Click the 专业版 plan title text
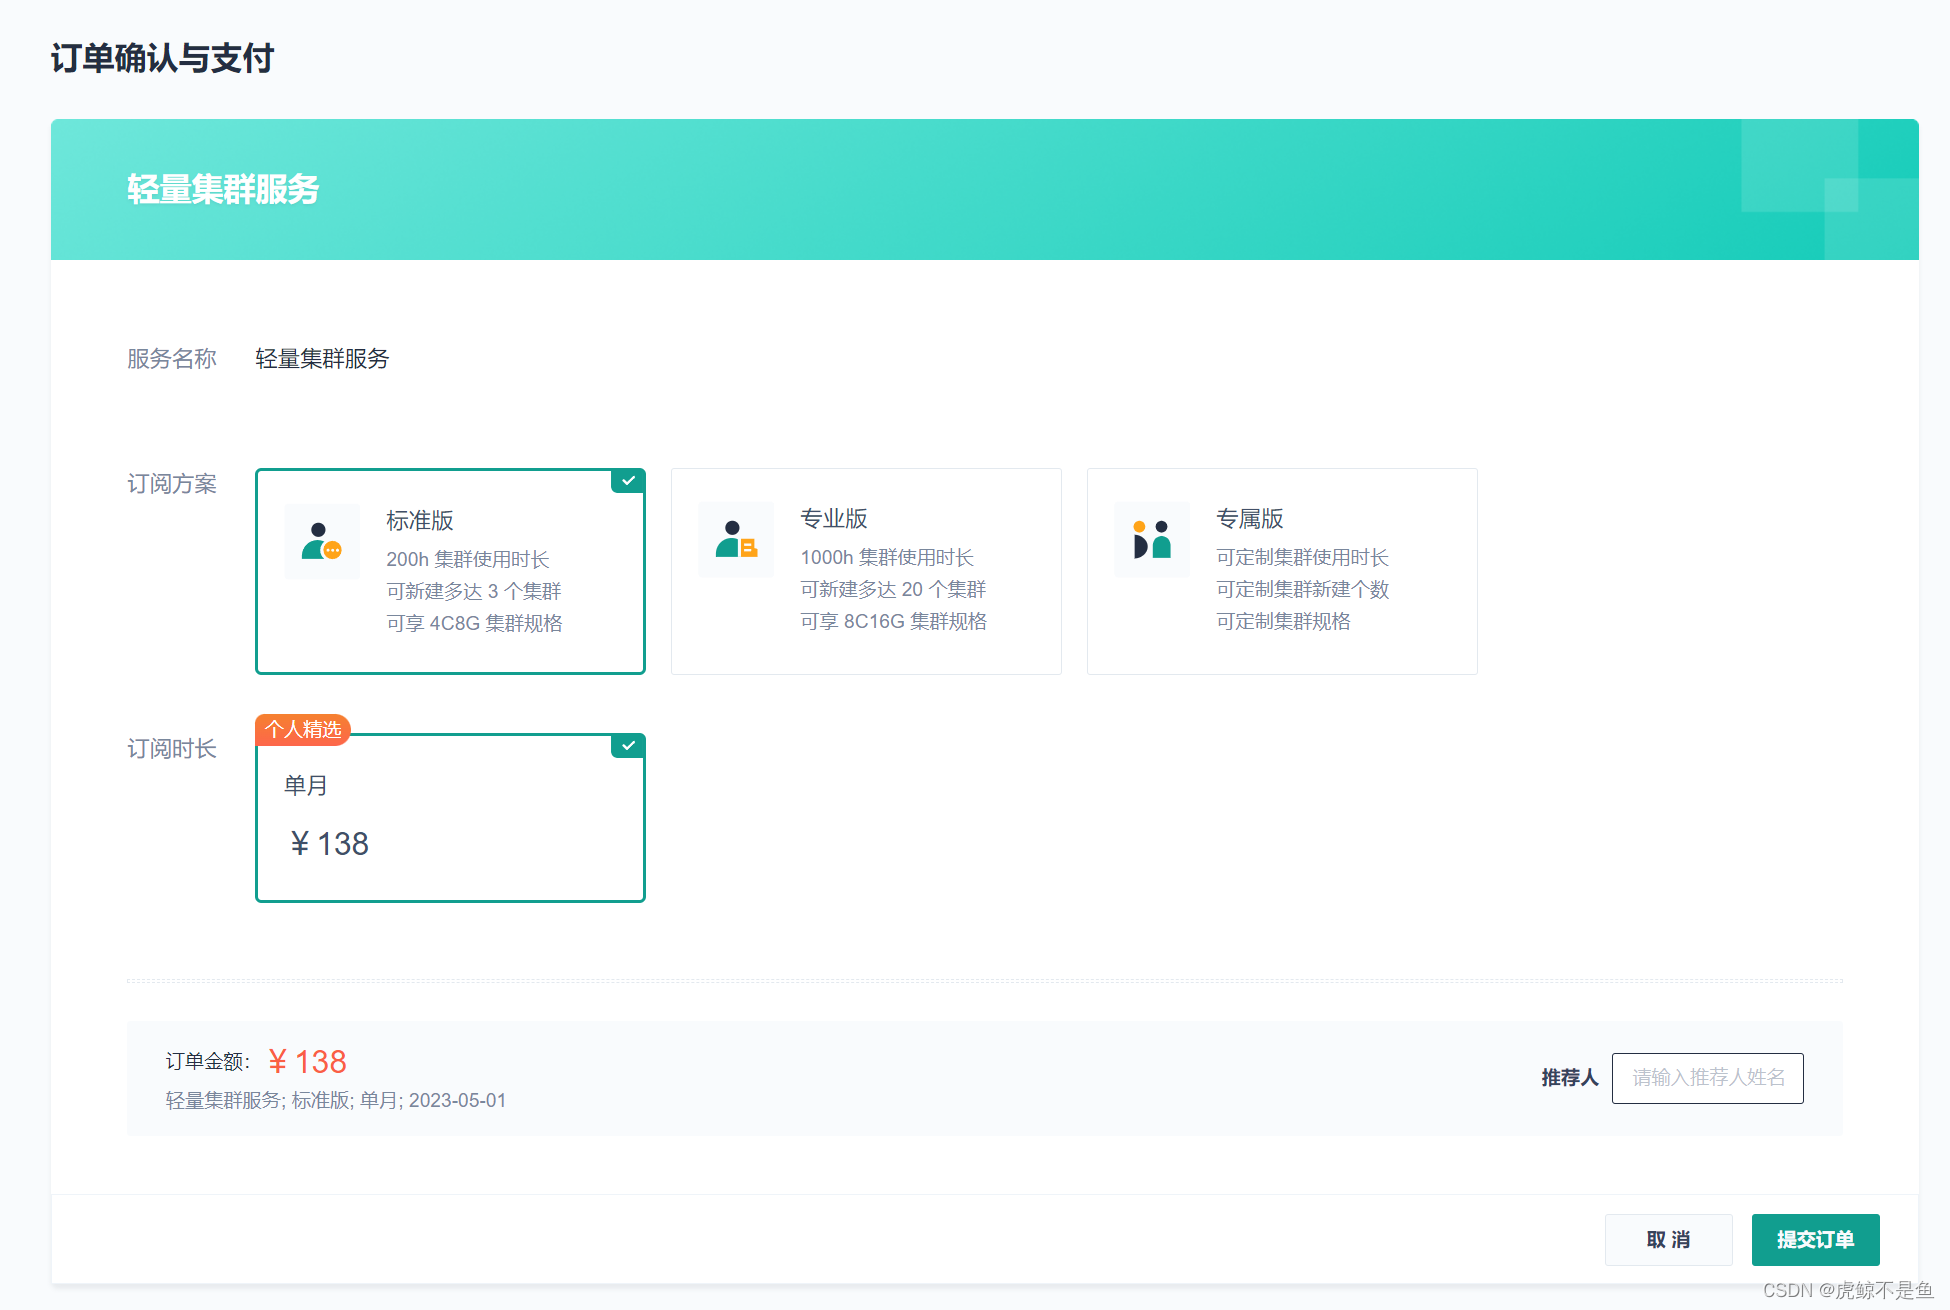The height and width of the screenshot is (1310, 1950). [x=834, y=519]
